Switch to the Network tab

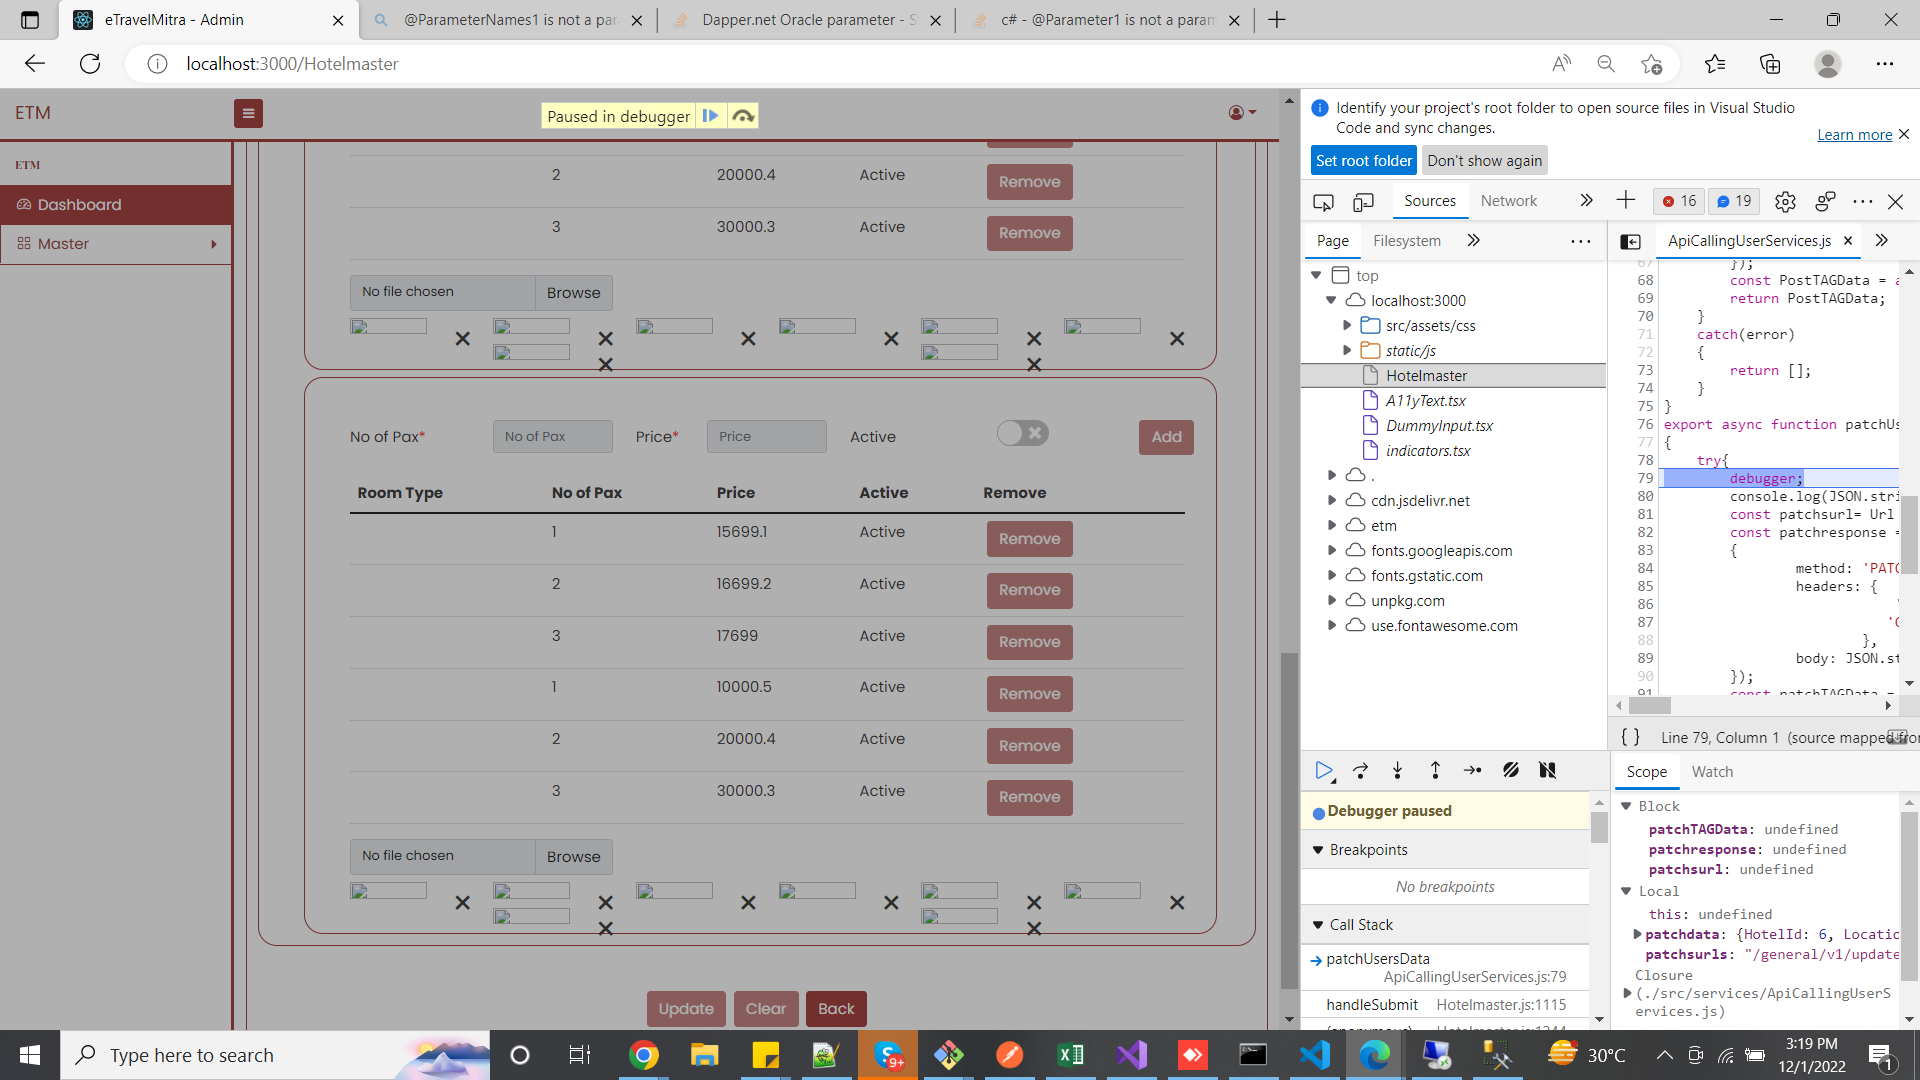coord(1508,201)
